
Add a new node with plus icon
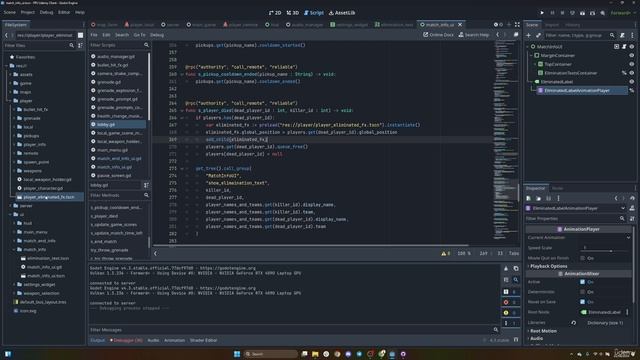[529, 36]
